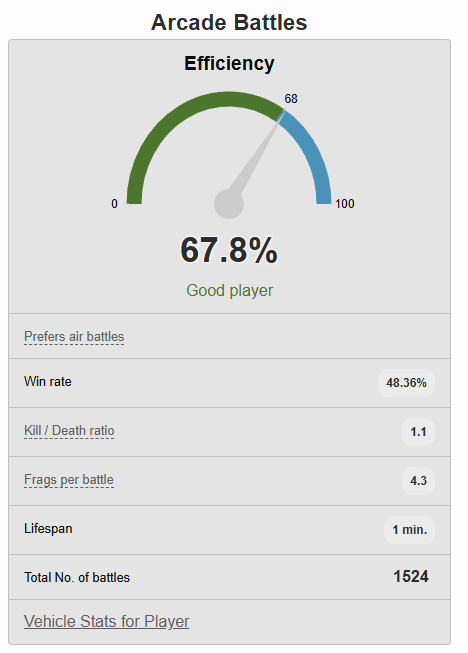Select the 48.36% win rate badge
The height and width of the screenshot is (653, 468).
(406, 383)
